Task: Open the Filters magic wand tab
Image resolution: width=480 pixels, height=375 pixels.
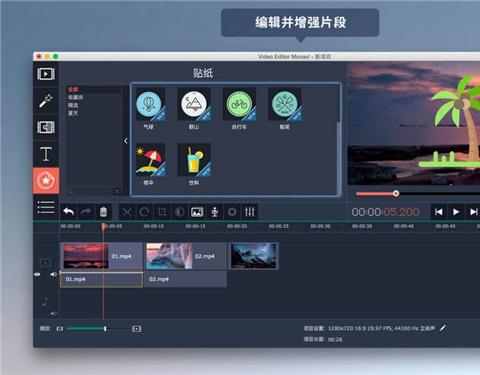Action: pyautogui.click(x=46, y=101)
